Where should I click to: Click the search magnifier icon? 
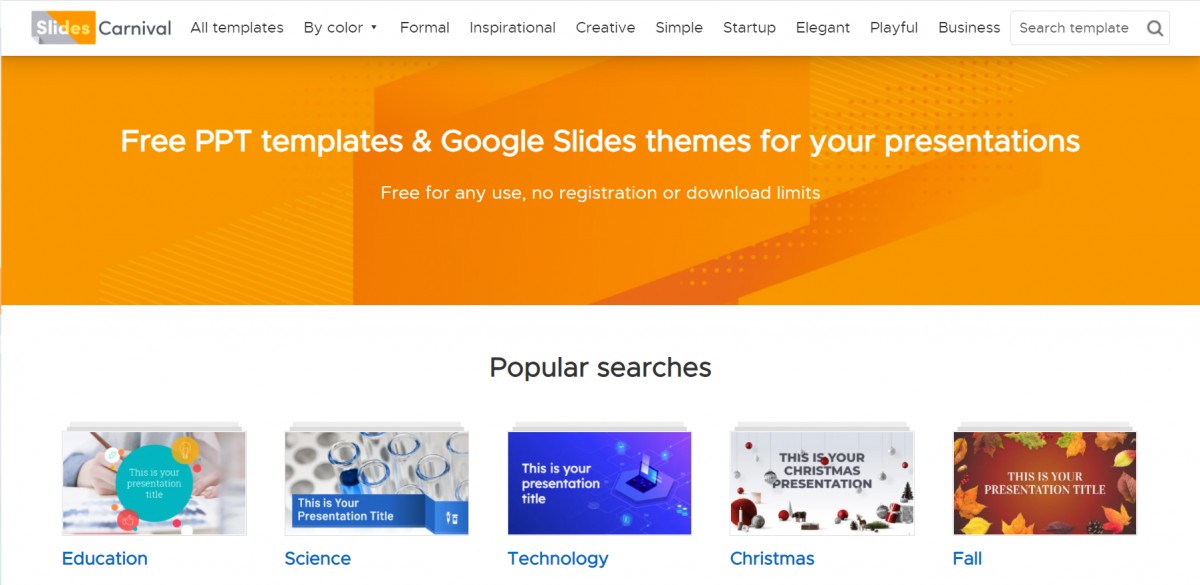click(x=1155, y=28)
